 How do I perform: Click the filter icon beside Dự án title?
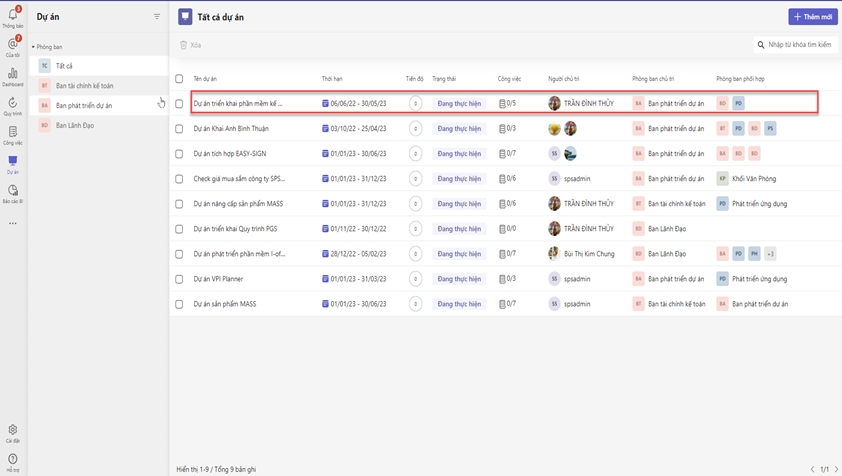[157, 17]
